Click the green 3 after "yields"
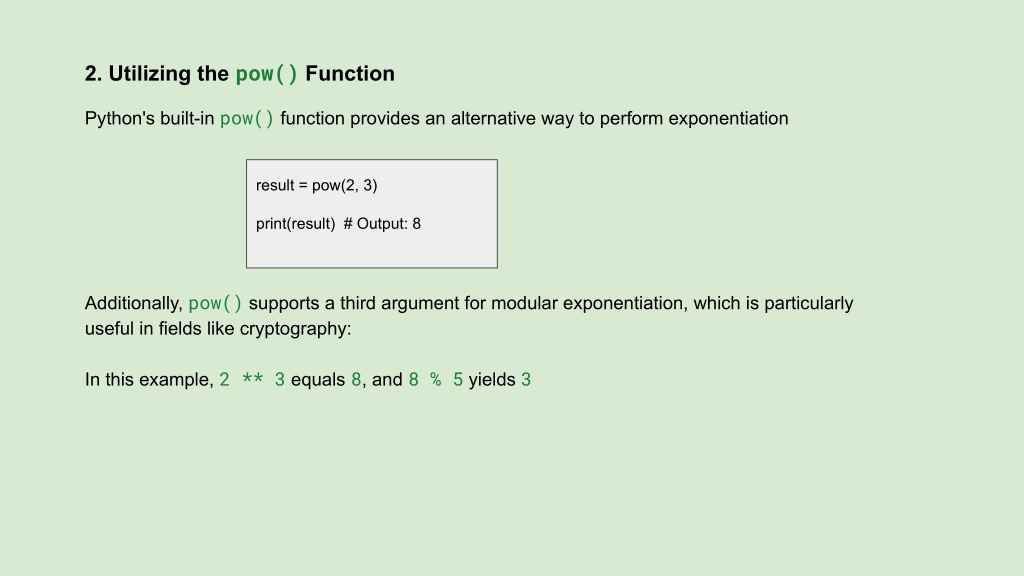 point(526,379)
